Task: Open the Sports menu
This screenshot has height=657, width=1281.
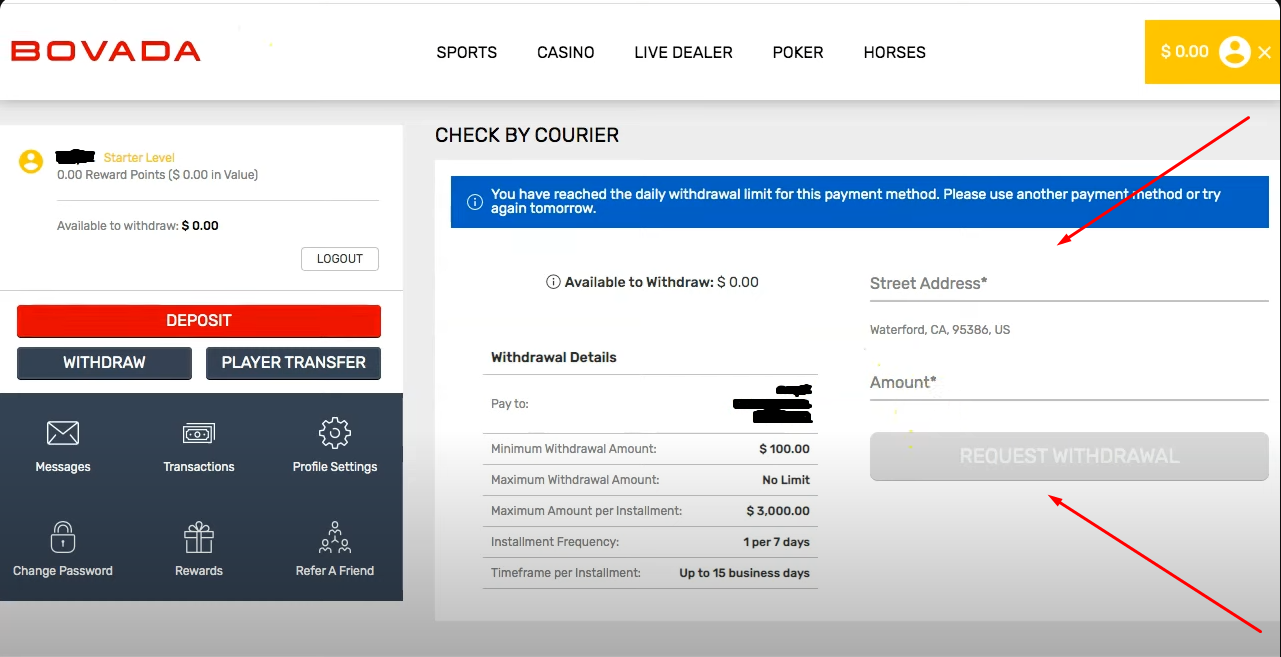Action: pos(466,53)
